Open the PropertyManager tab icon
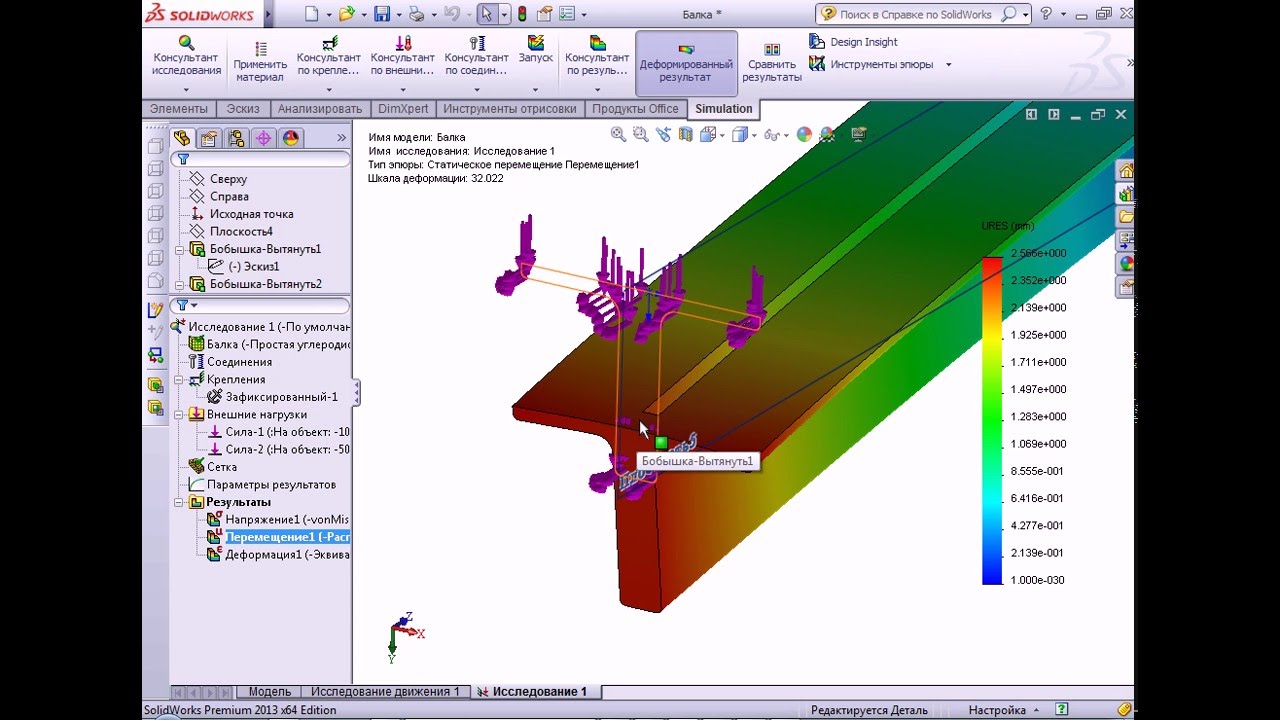Viewport: 1280px width, 720px height. [209, 138]
